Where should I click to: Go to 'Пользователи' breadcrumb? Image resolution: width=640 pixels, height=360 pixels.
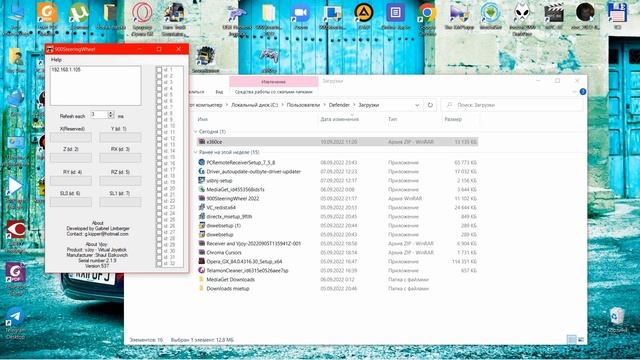click(303, 105)
